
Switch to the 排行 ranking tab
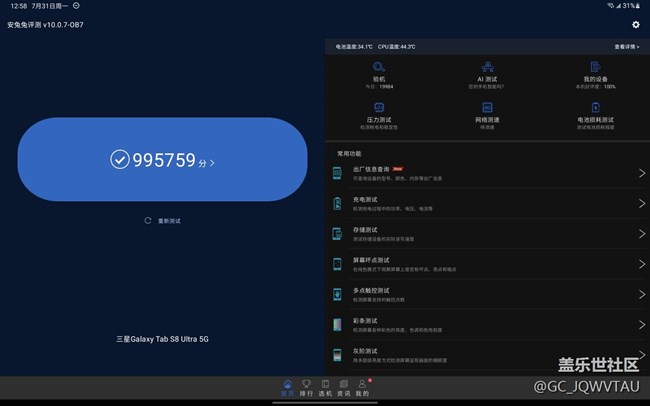[x=307, y=388]
